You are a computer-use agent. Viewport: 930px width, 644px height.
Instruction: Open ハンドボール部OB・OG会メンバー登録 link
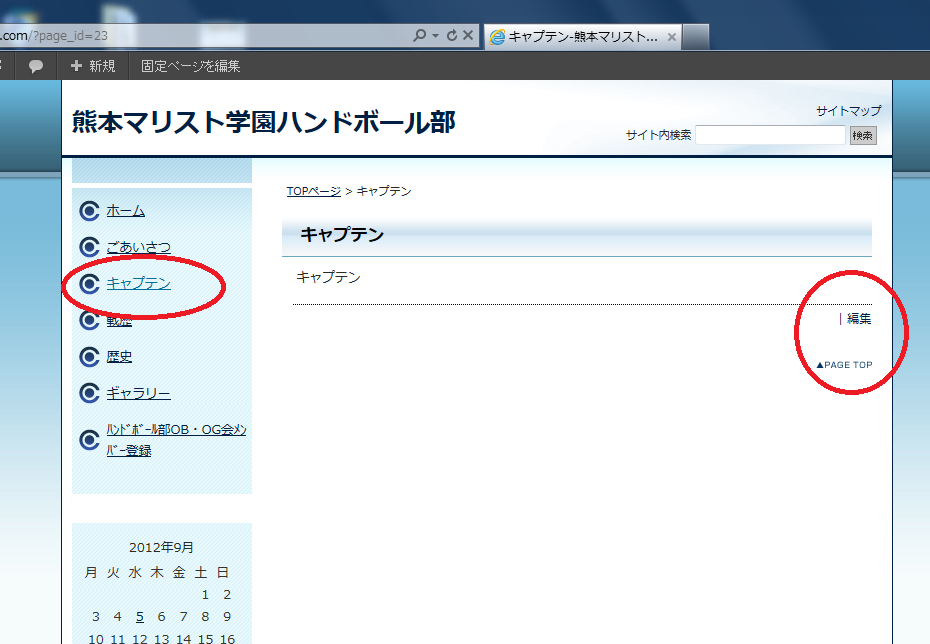pos(176,439)
